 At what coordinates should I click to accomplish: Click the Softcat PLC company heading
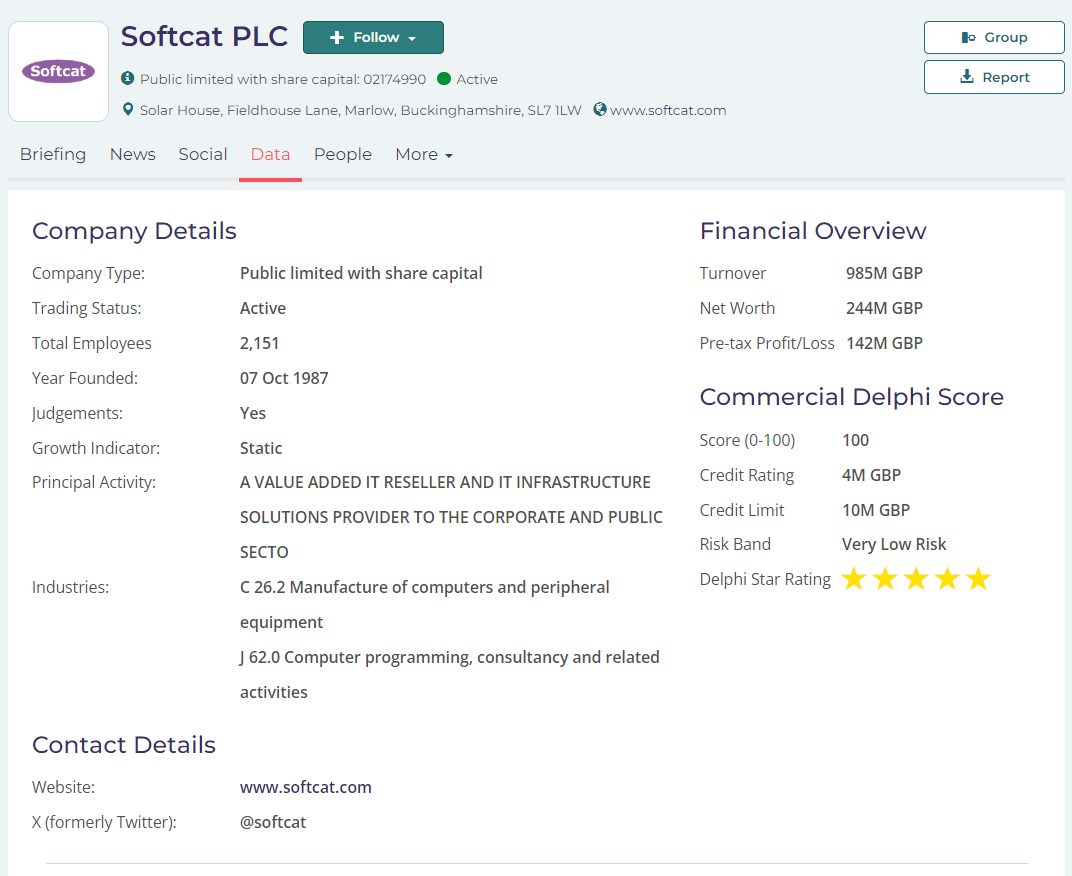(x=204, y=36)
